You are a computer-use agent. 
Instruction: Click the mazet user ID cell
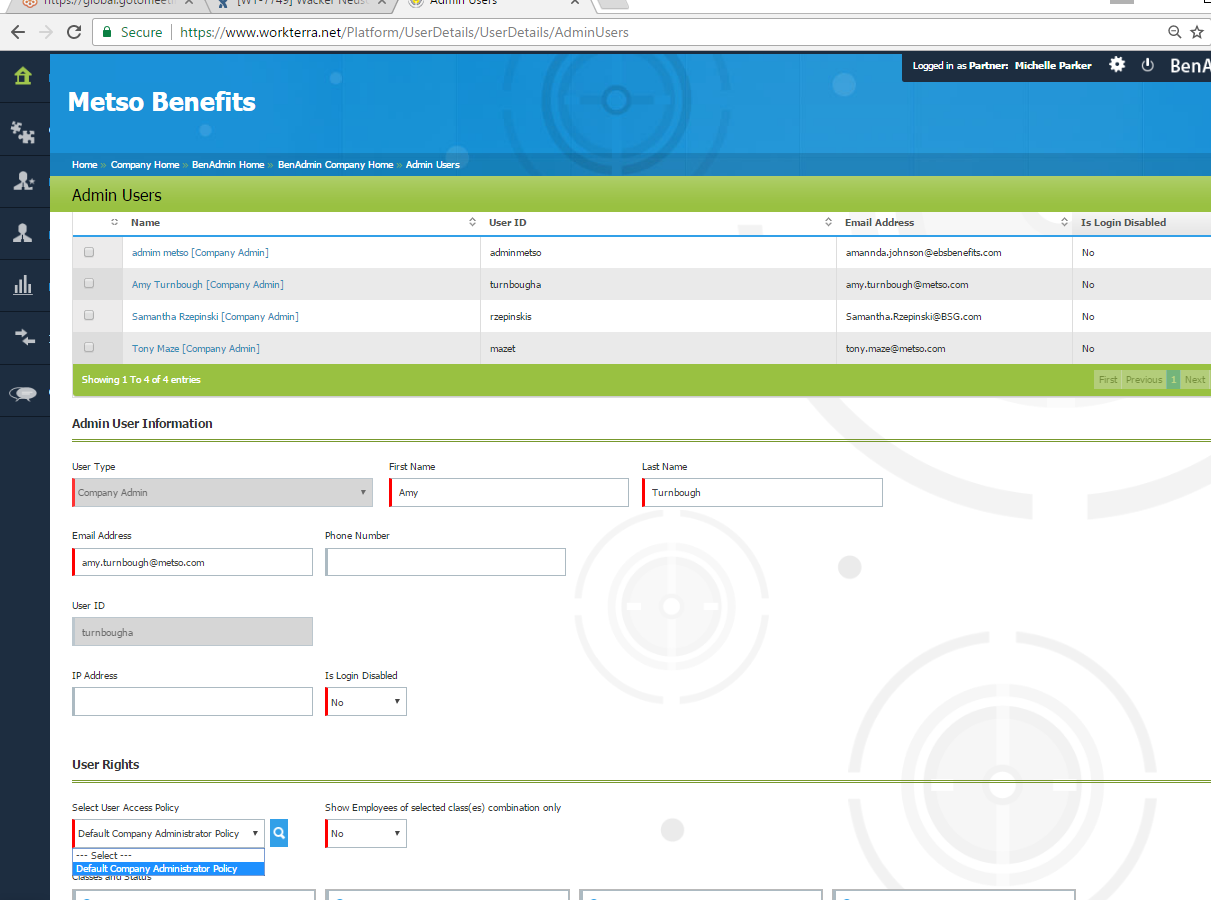click(x=503, y=349)
